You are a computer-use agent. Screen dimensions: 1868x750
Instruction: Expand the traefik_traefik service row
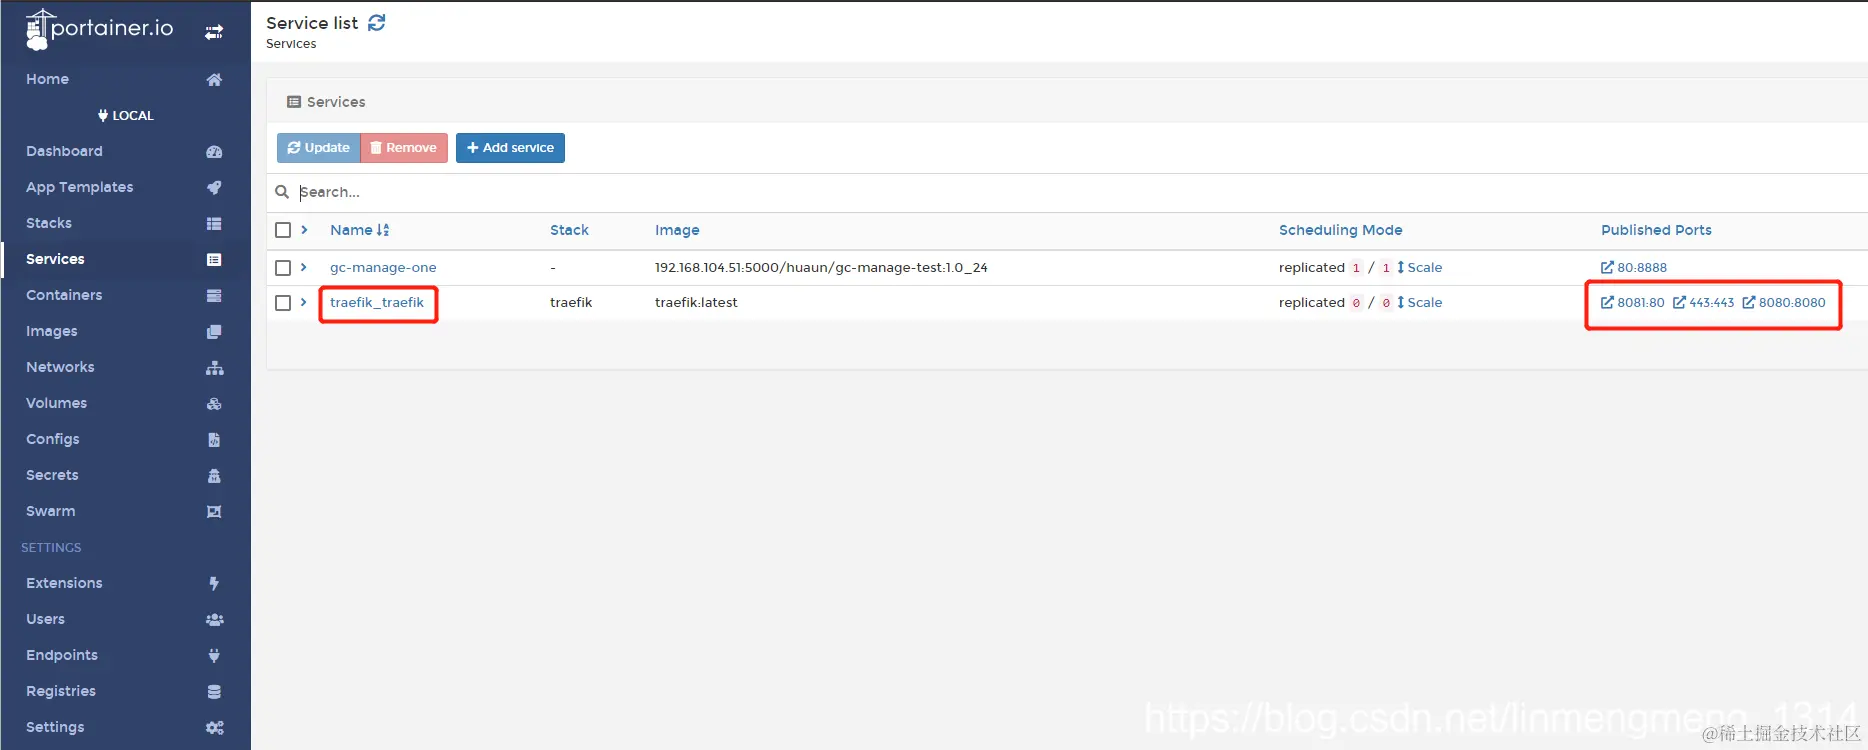point(304,302)
